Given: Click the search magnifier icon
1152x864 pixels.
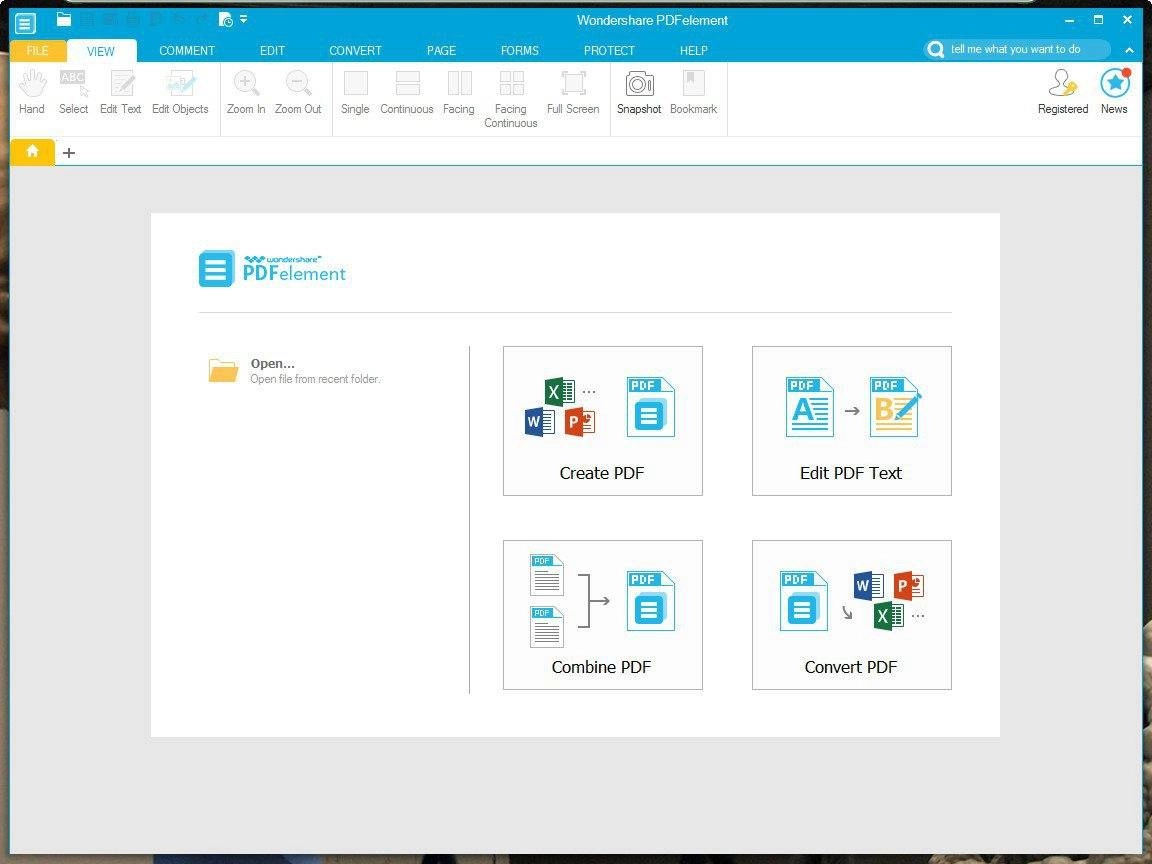Looking at the screenshot, I should coord(935,49).
